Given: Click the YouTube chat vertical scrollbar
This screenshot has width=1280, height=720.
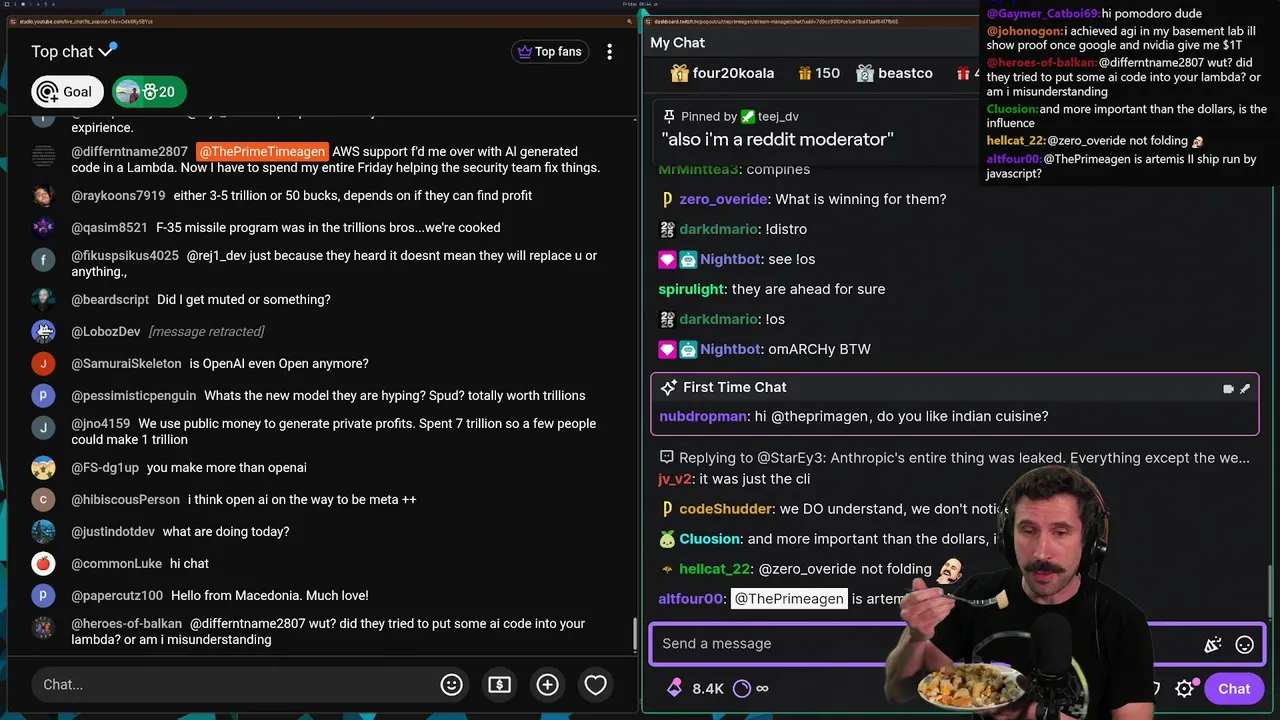Looking at the screenshot, I should (634, 634).
